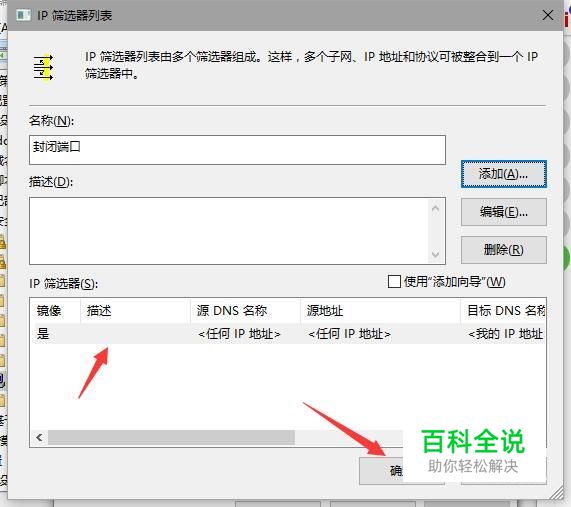
Task: Select the filter row with 是 in 镜像 column
Action: (288, 334)
